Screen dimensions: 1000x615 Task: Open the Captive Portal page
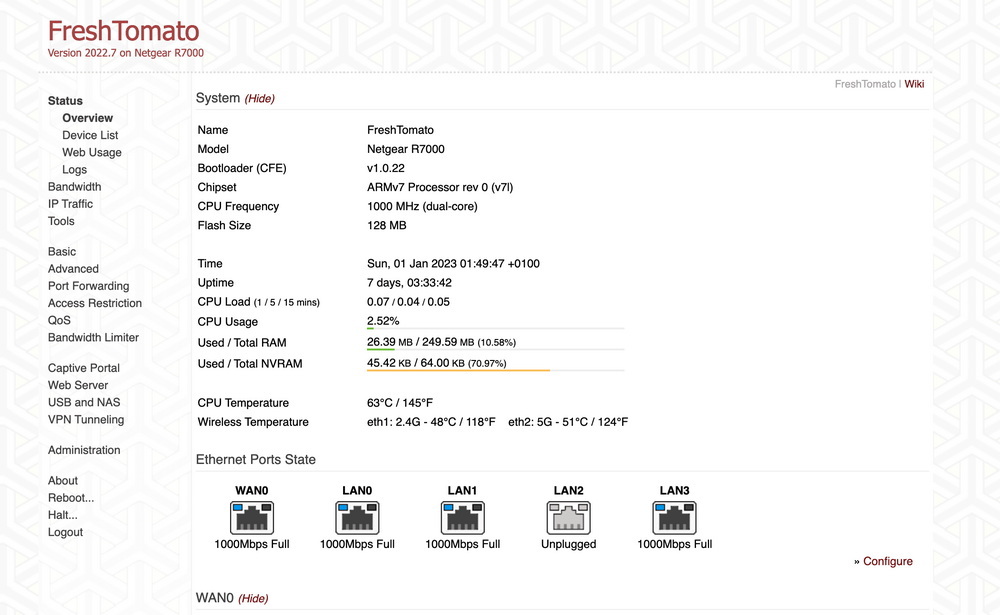coord(84,368)
